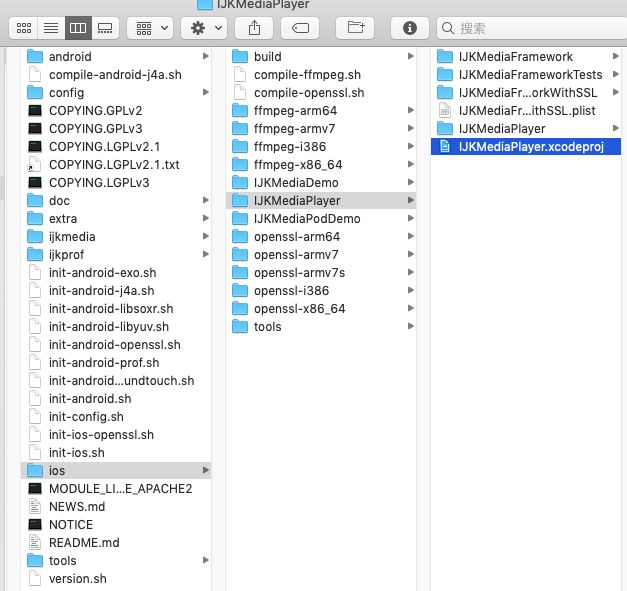Switch to icon view in the toolbar
Screen dimensions: 627x591
(x=24, y=28)
